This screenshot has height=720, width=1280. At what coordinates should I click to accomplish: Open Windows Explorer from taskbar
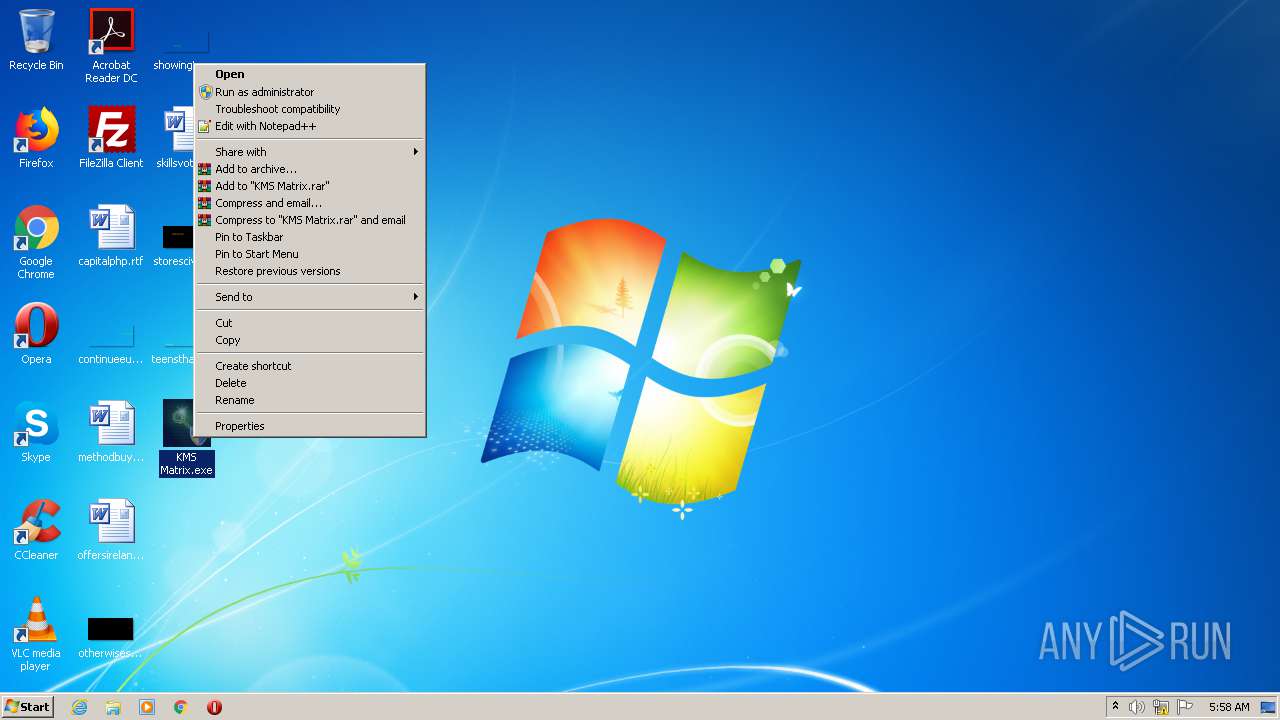tap(113, 707)
